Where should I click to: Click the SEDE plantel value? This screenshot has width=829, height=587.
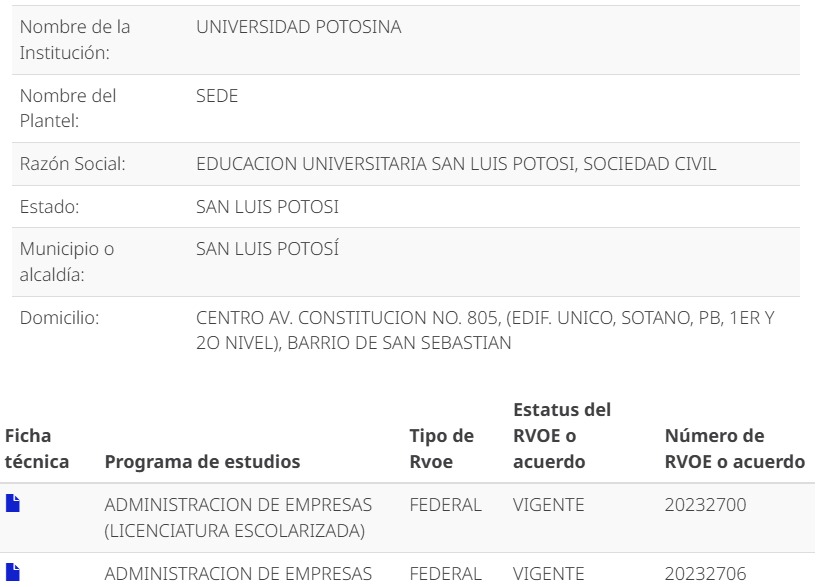(217, 96)
